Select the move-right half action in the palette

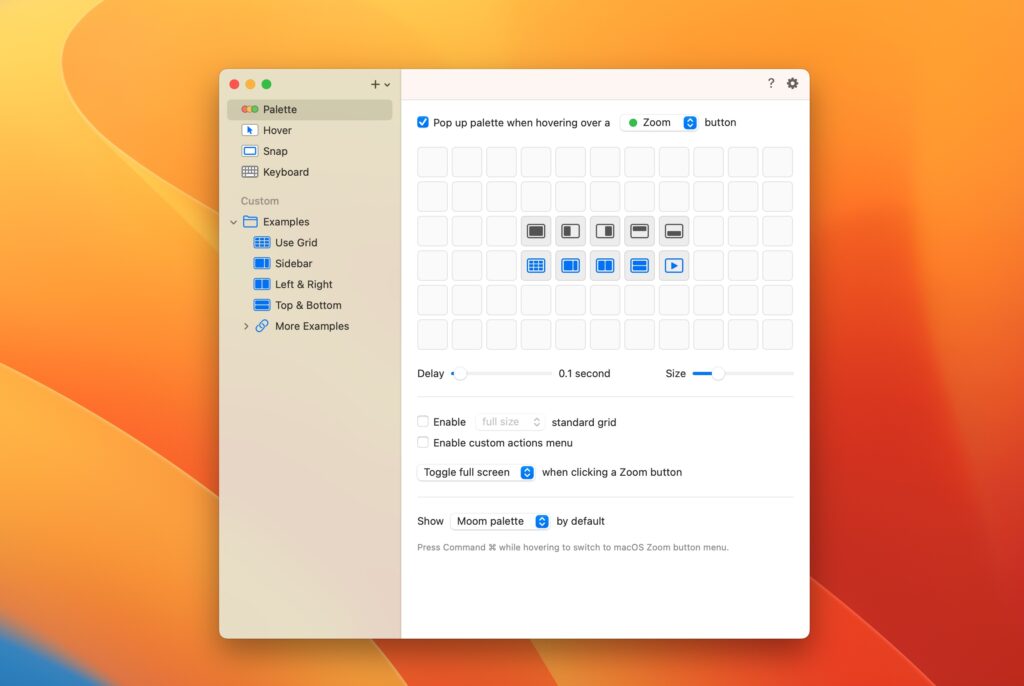click(x=604, y=230)
